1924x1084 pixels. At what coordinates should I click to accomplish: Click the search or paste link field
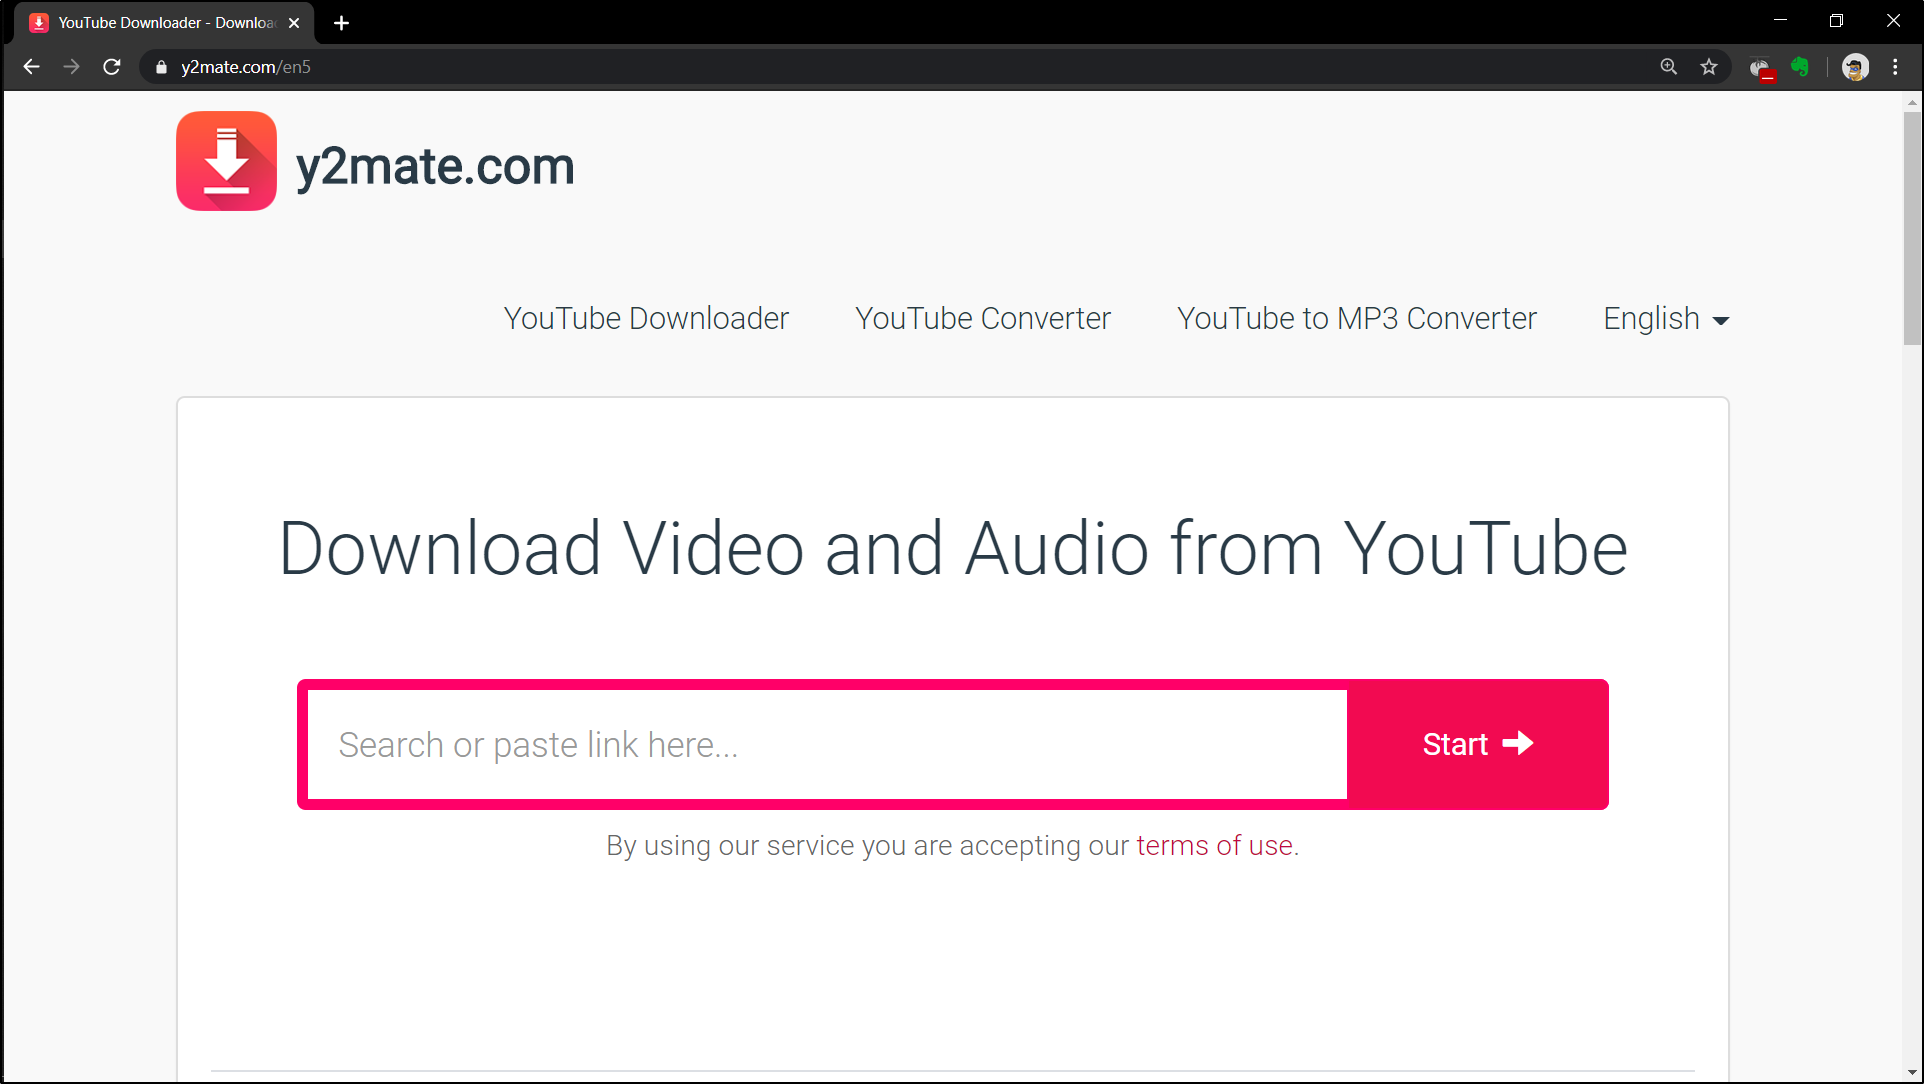tap(827, 744)
